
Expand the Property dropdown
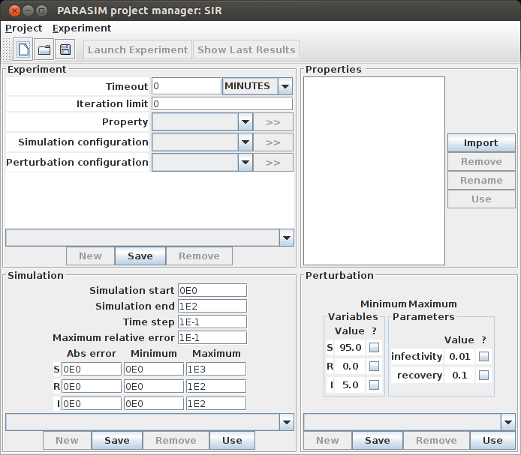tap(202, 122)
